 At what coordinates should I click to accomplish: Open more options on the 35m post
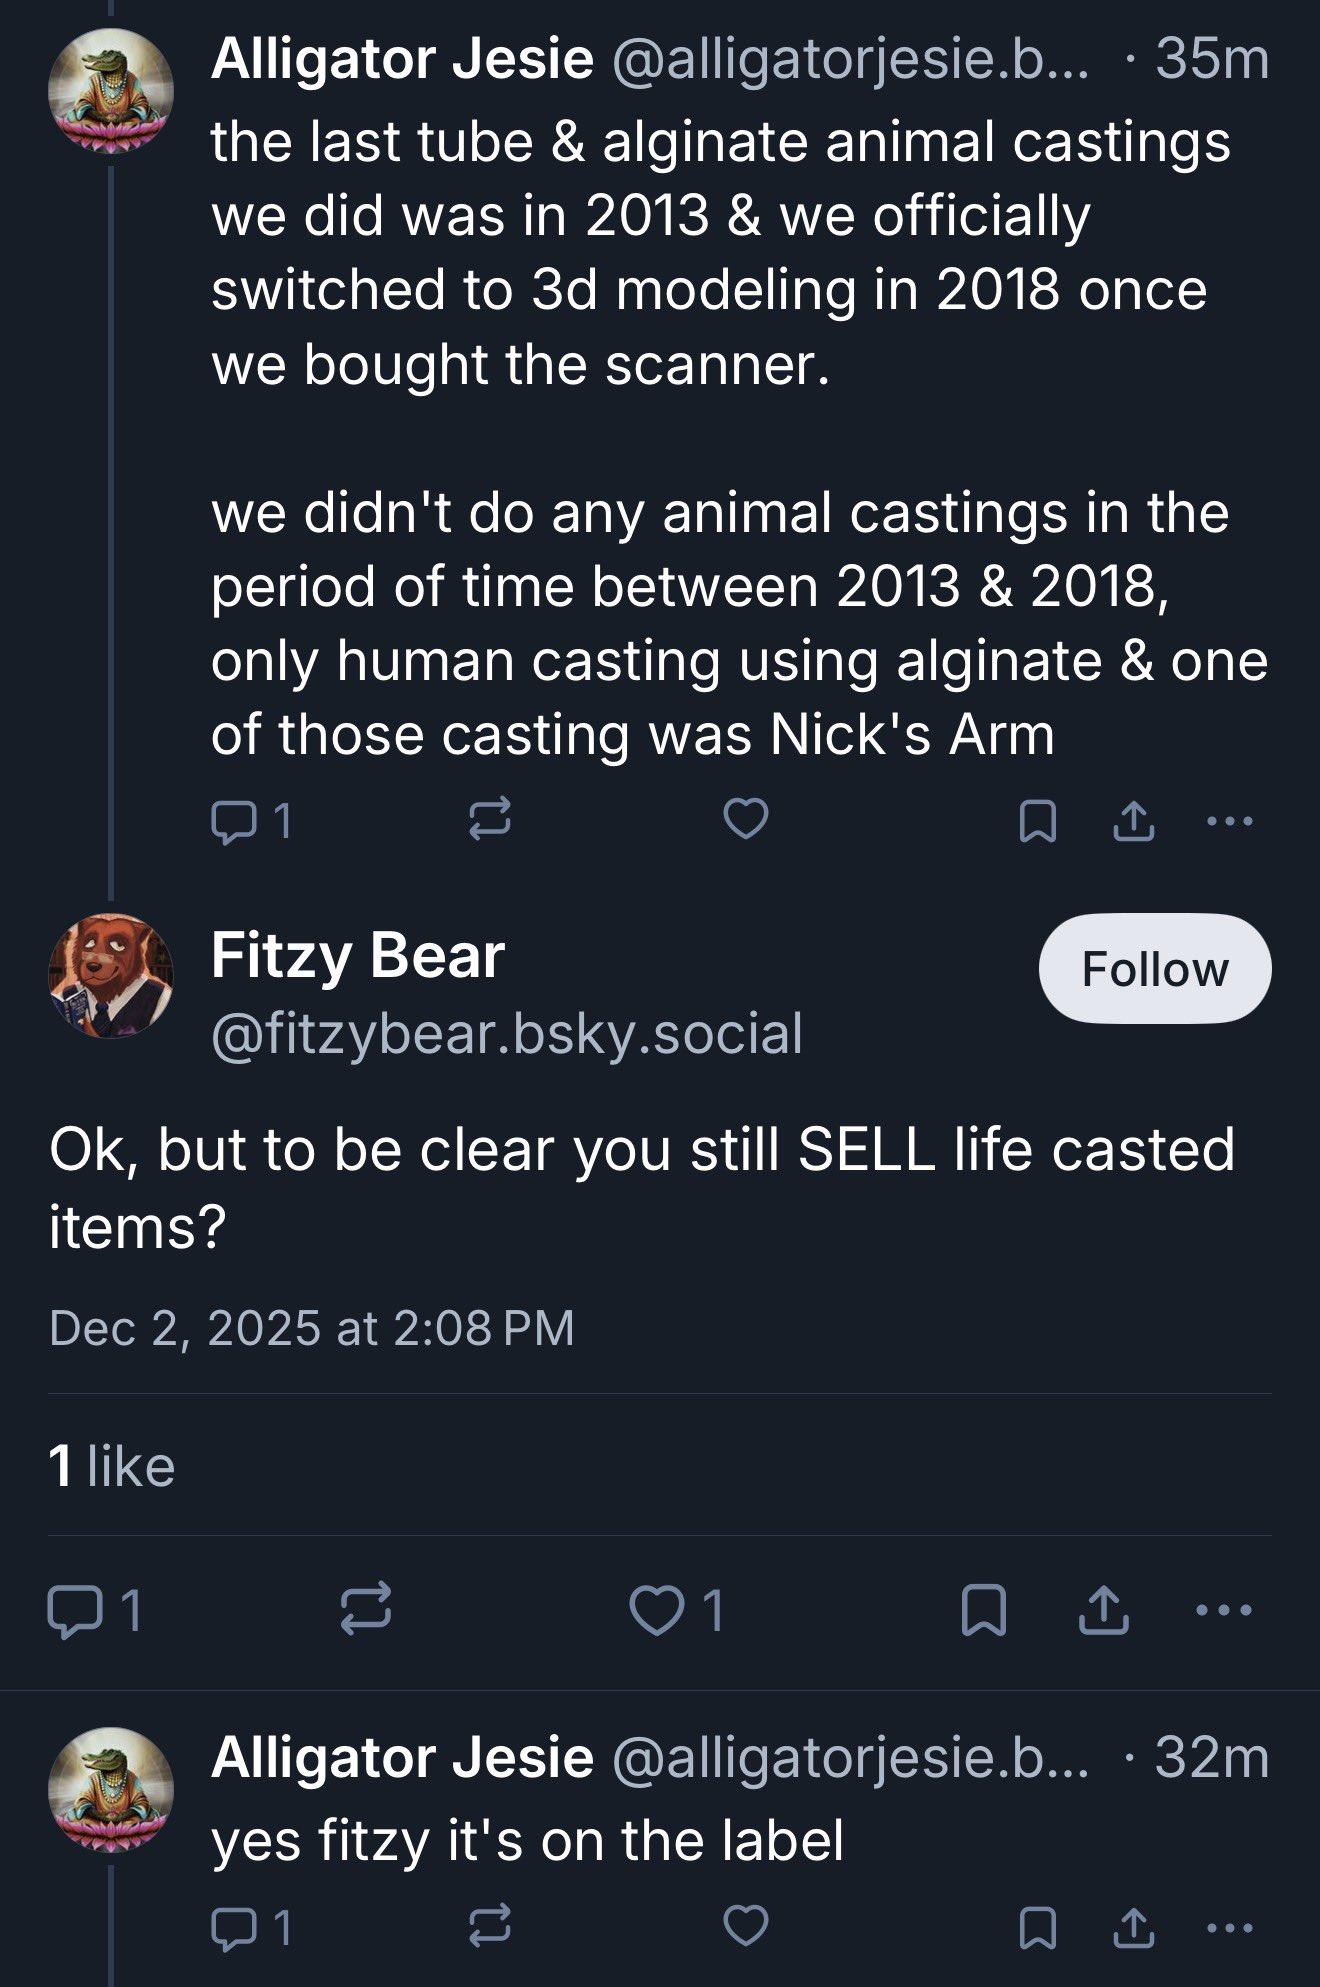(x=1229, y=821)
